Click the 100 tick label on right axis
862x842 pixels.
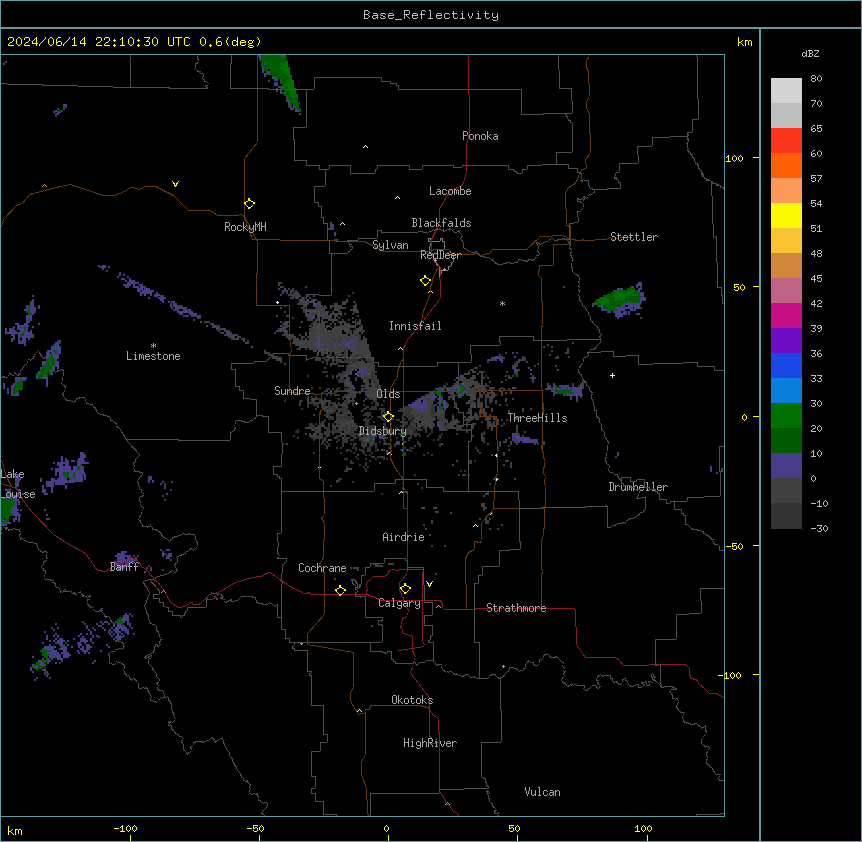pos(734,158)
